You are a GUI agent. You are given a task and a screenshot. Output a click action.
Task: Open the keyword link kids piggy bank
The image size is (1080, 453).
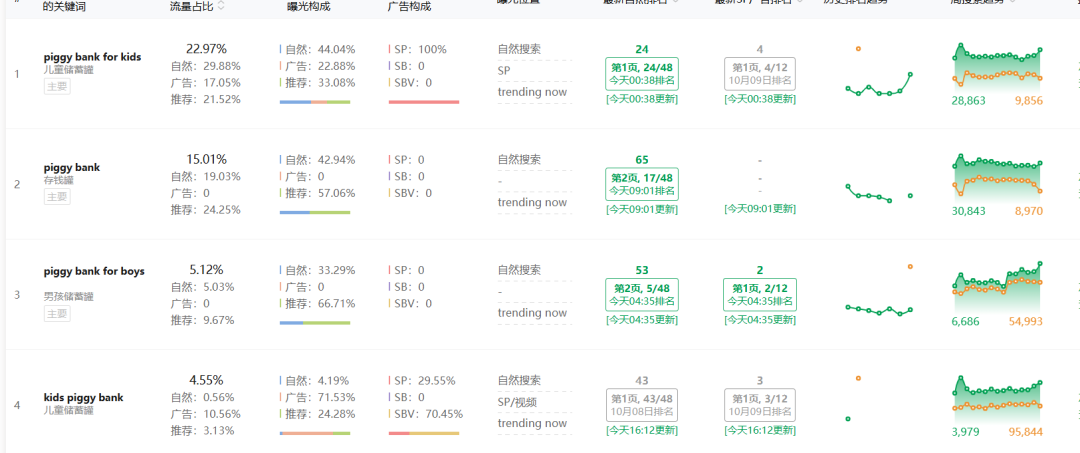pyautogui.click(x=83, y=397)
